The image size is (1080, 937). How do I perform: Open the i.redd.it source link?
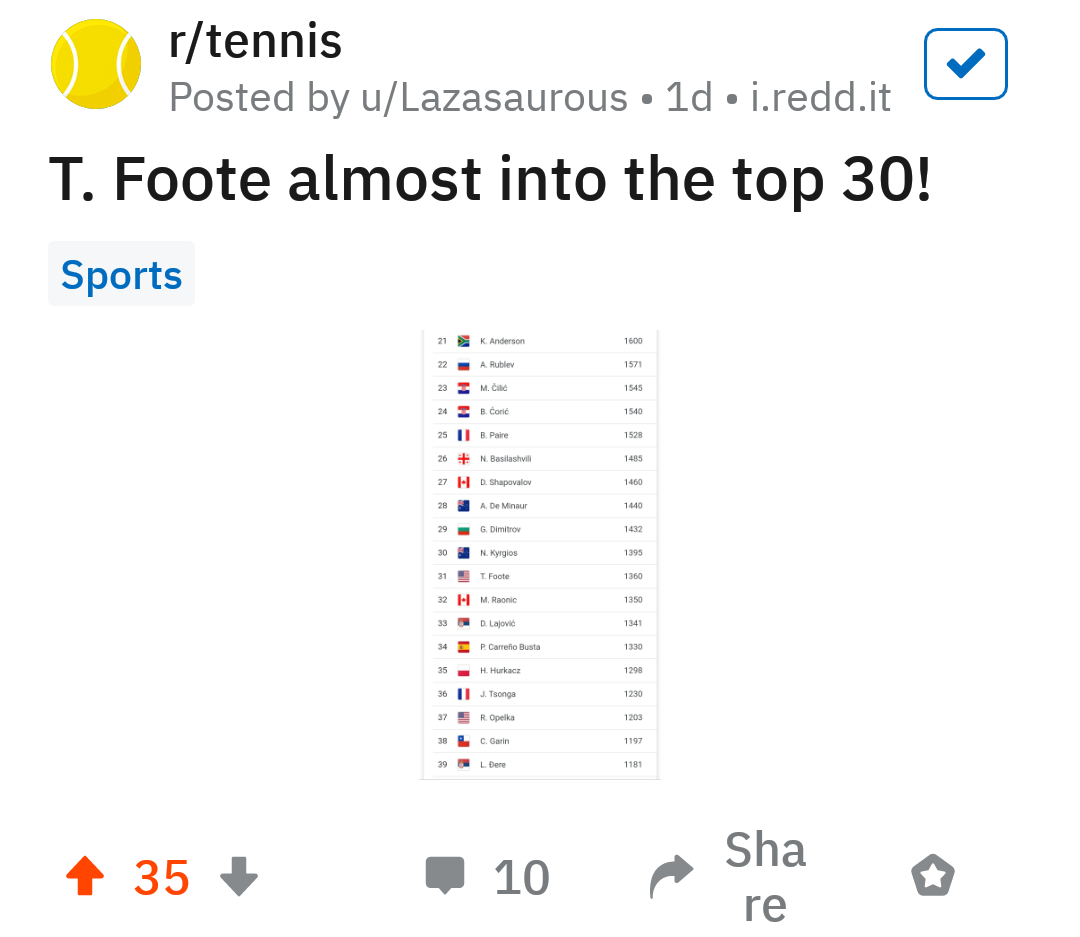pos(821,98)
